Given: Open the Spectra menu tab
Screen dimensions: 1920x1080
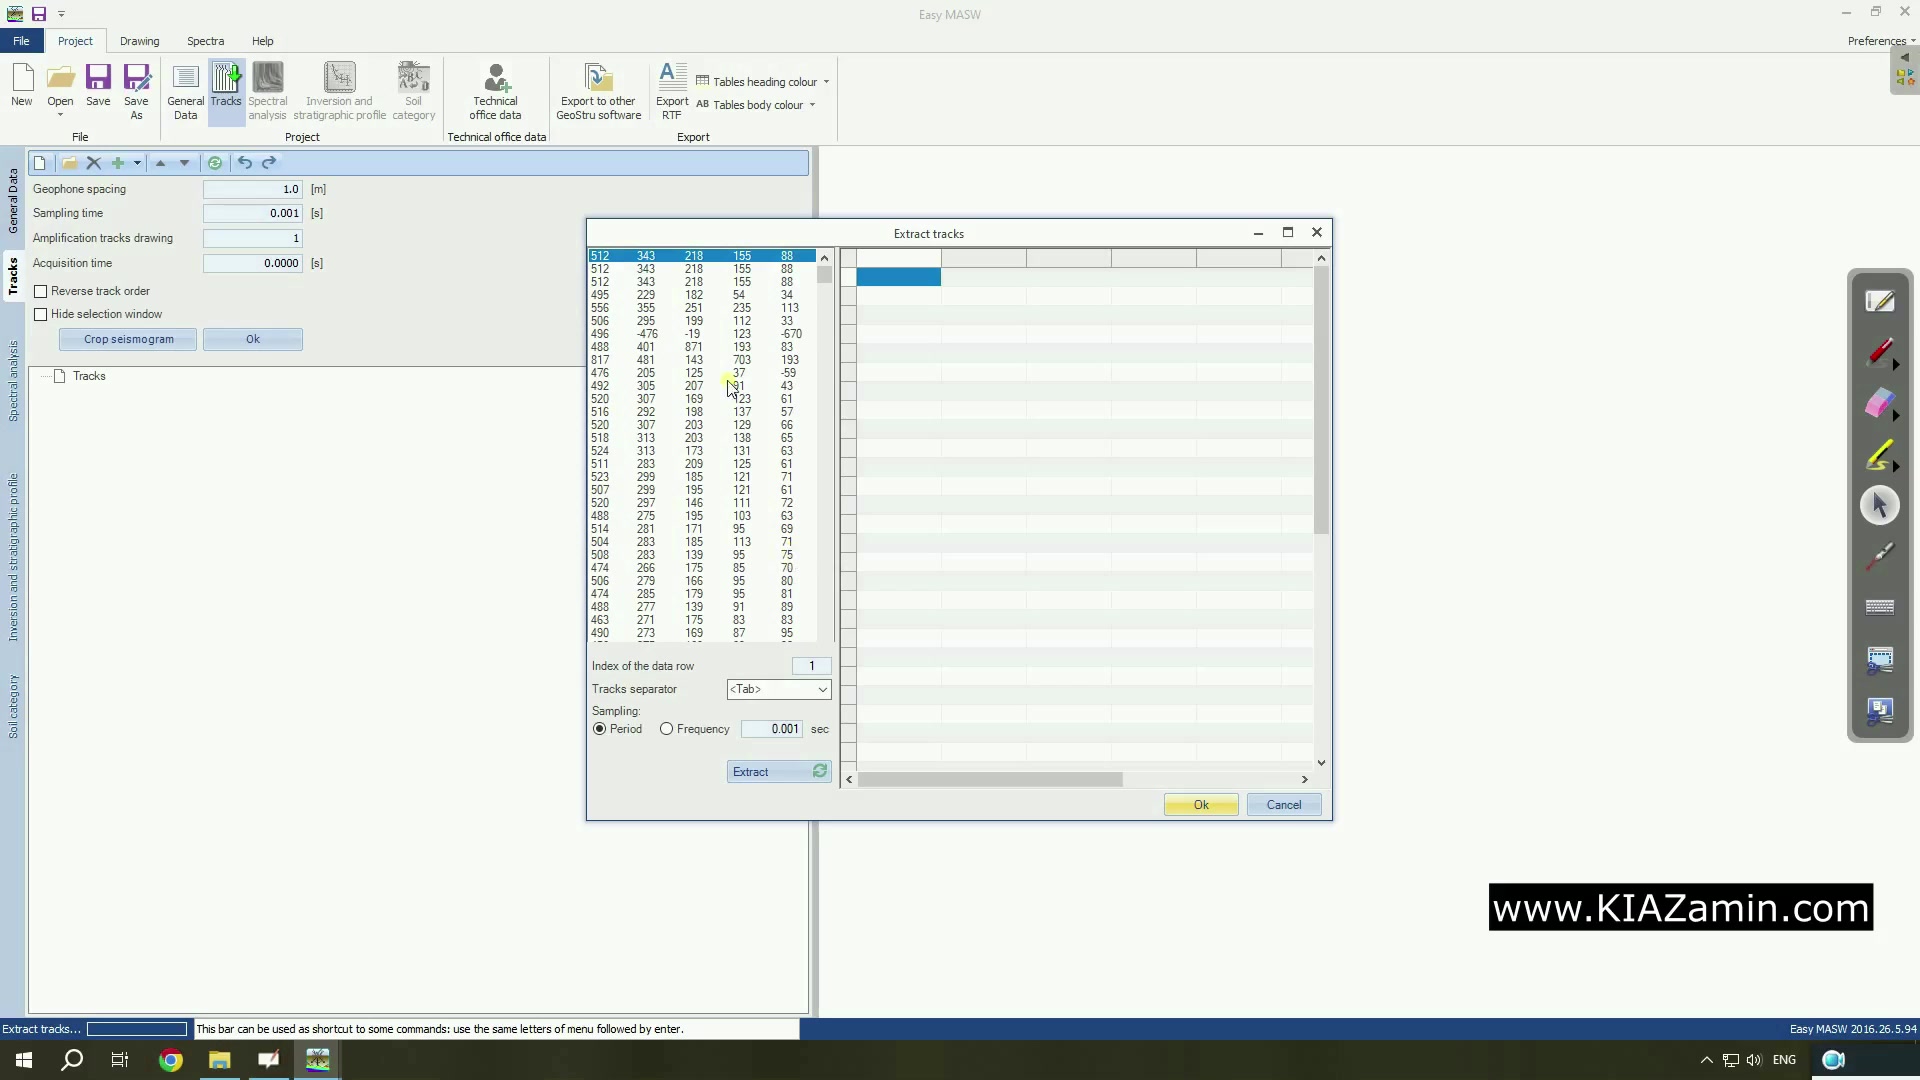Looking at the screenshot, I should [205, 41].
